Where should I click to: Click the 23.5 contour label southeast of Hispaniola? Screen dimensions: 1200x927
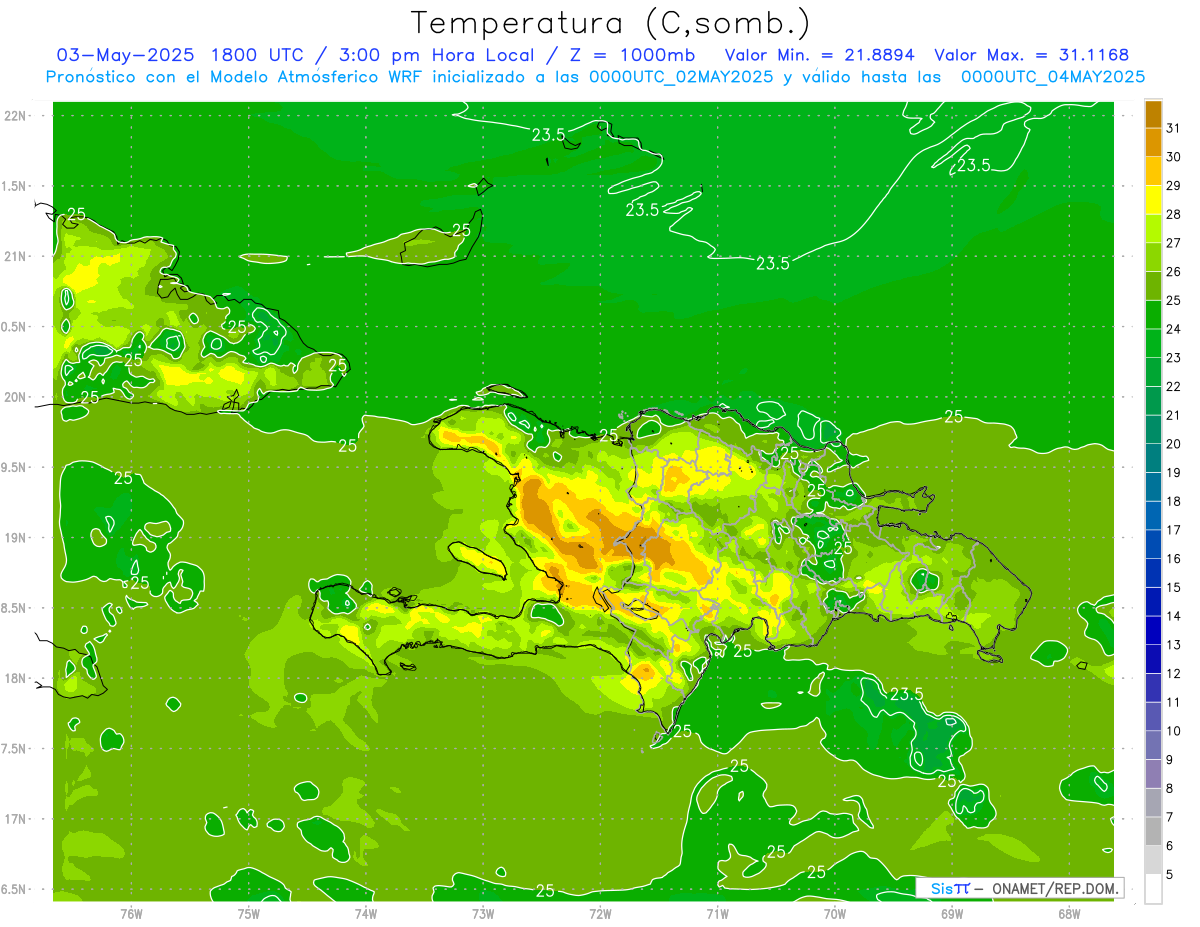tap(906, 694)
